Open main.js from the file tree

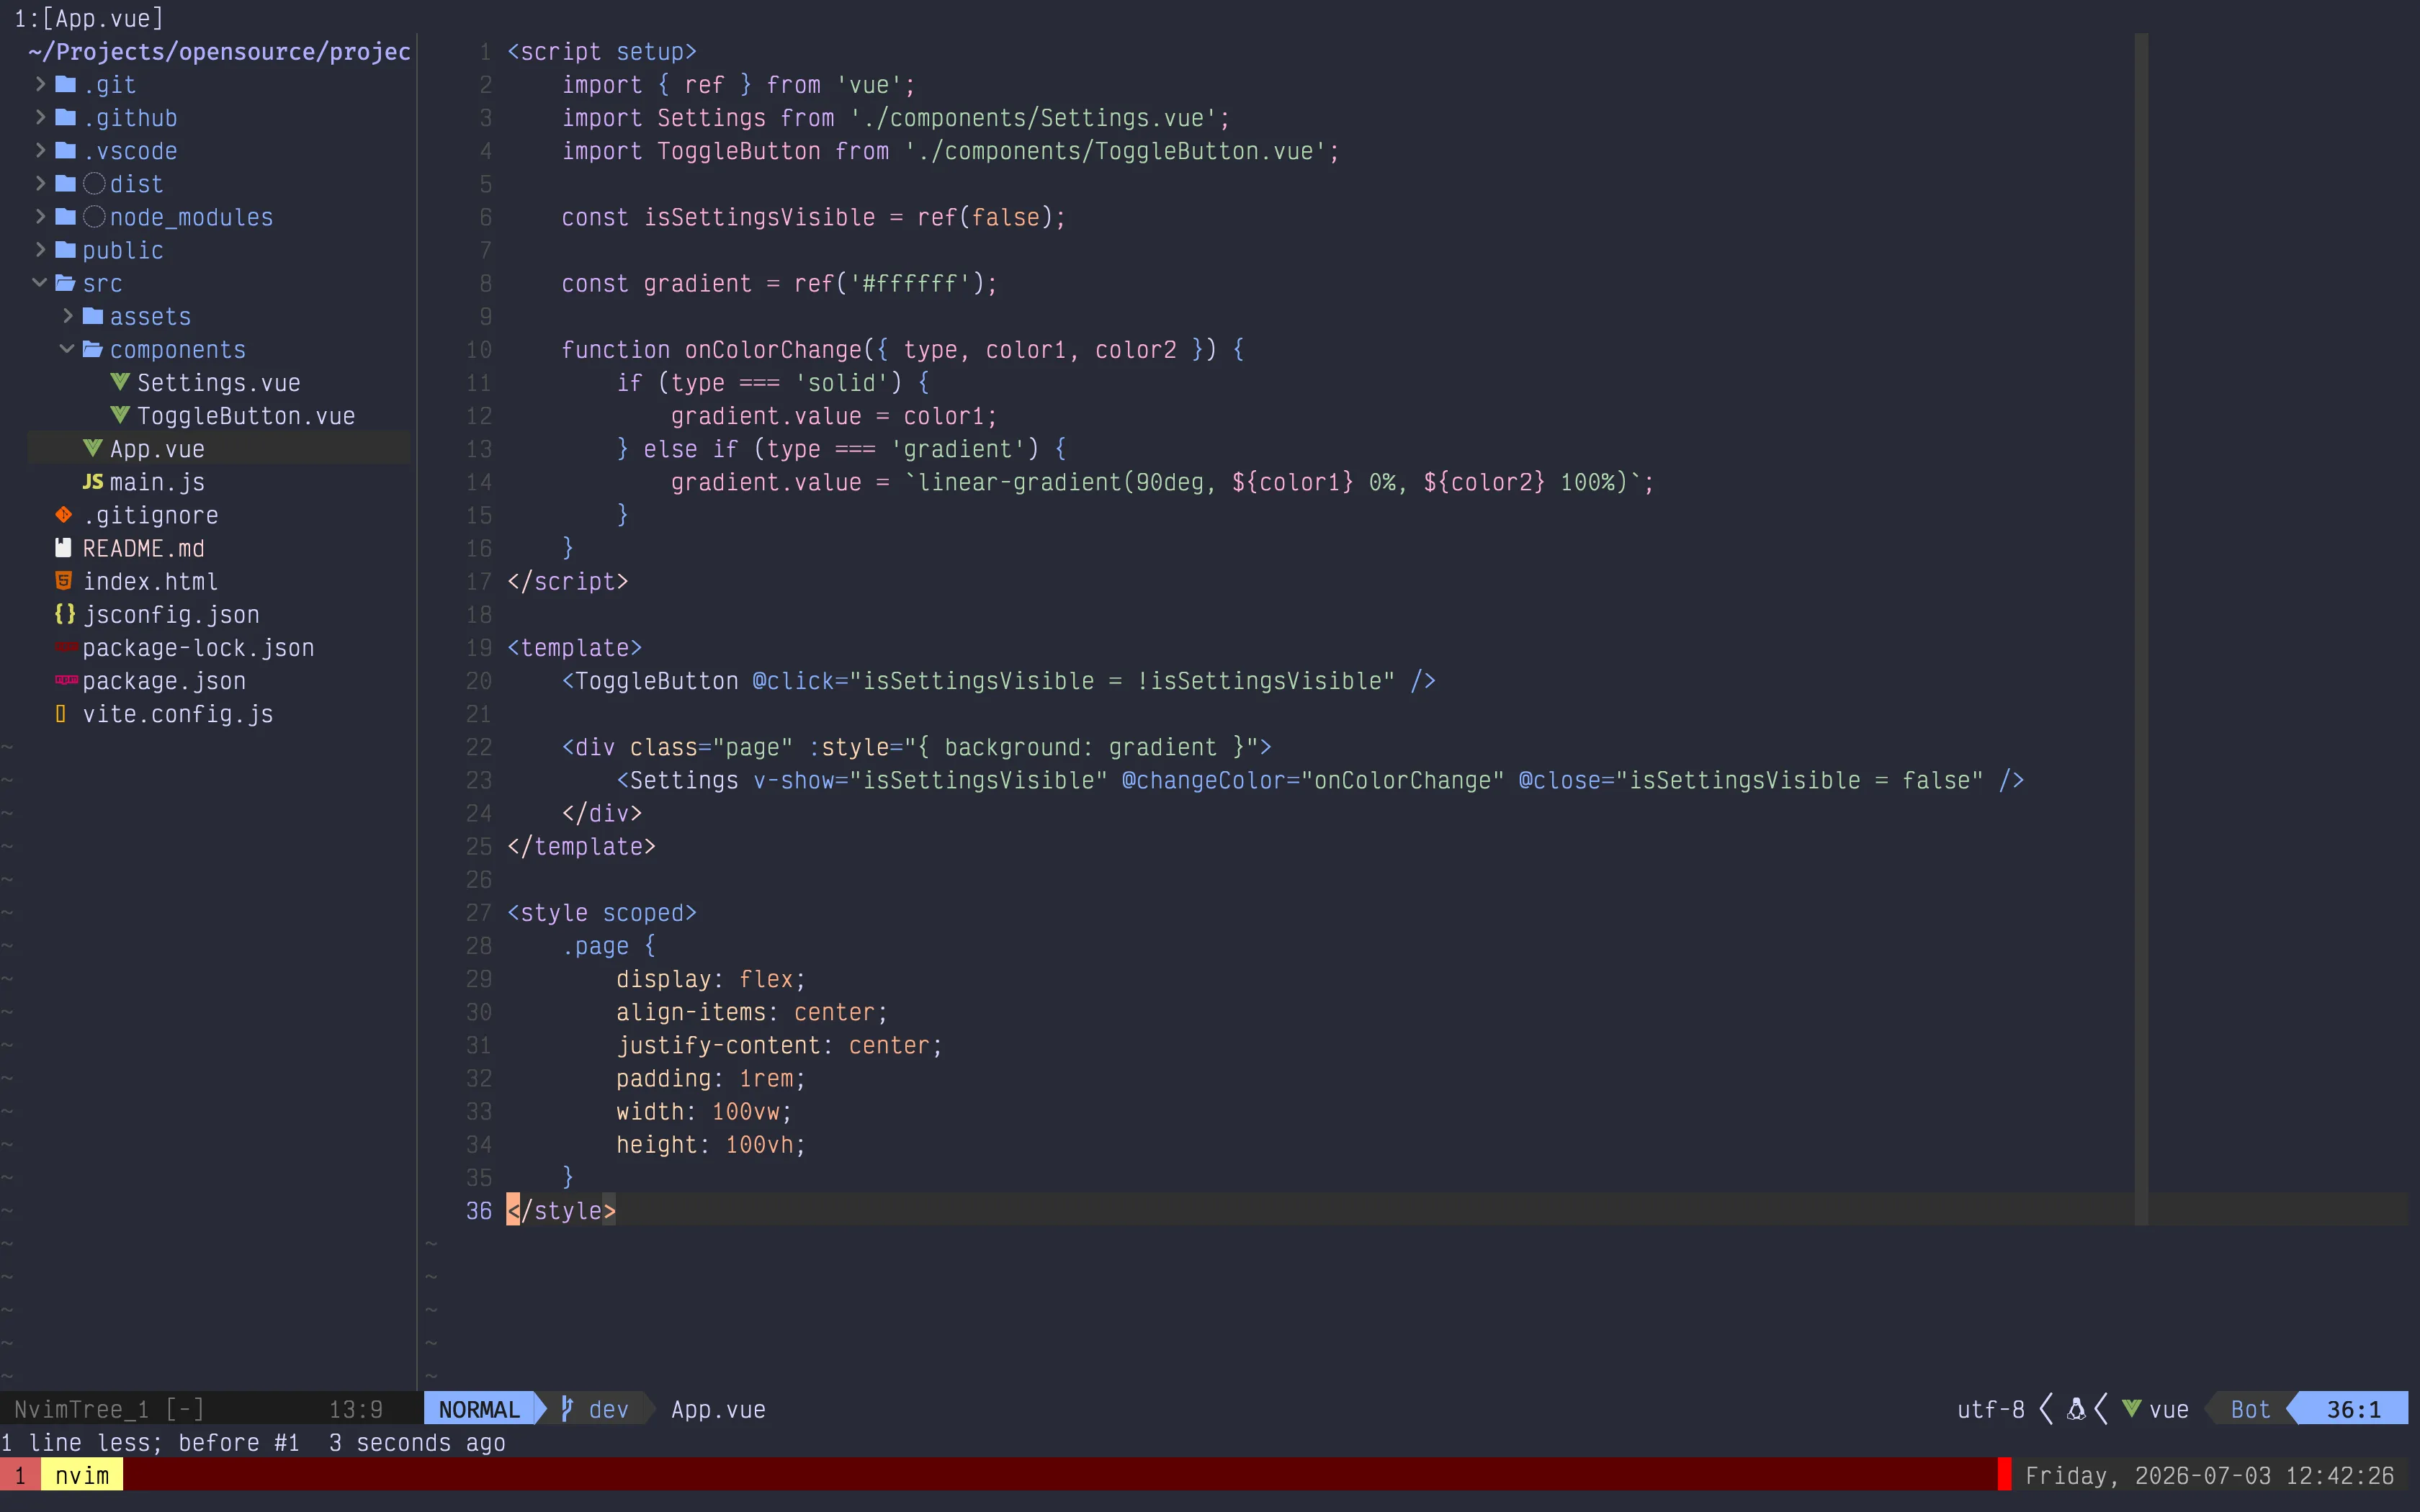coord(157,482)
